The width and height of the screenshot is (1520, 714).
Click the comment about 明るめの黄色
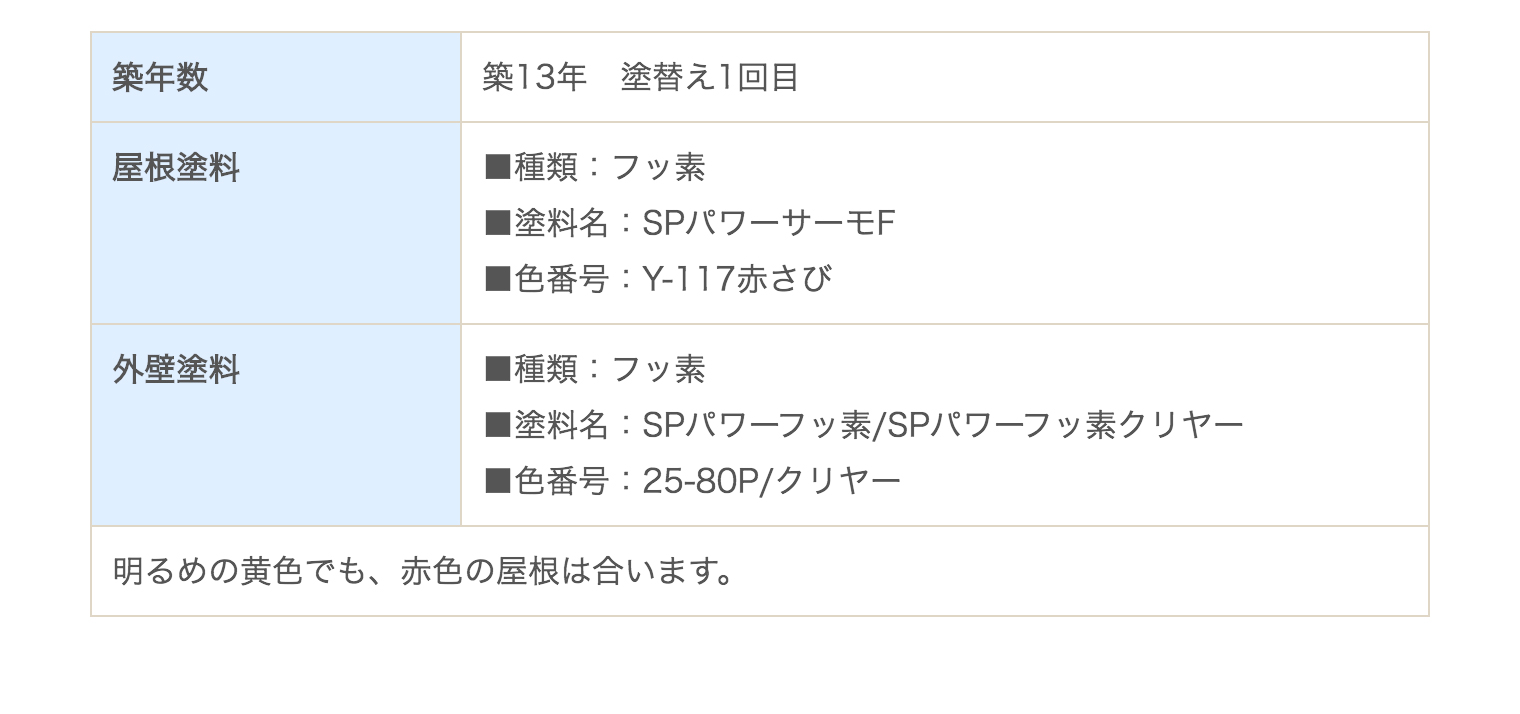[x=424, y=571]
